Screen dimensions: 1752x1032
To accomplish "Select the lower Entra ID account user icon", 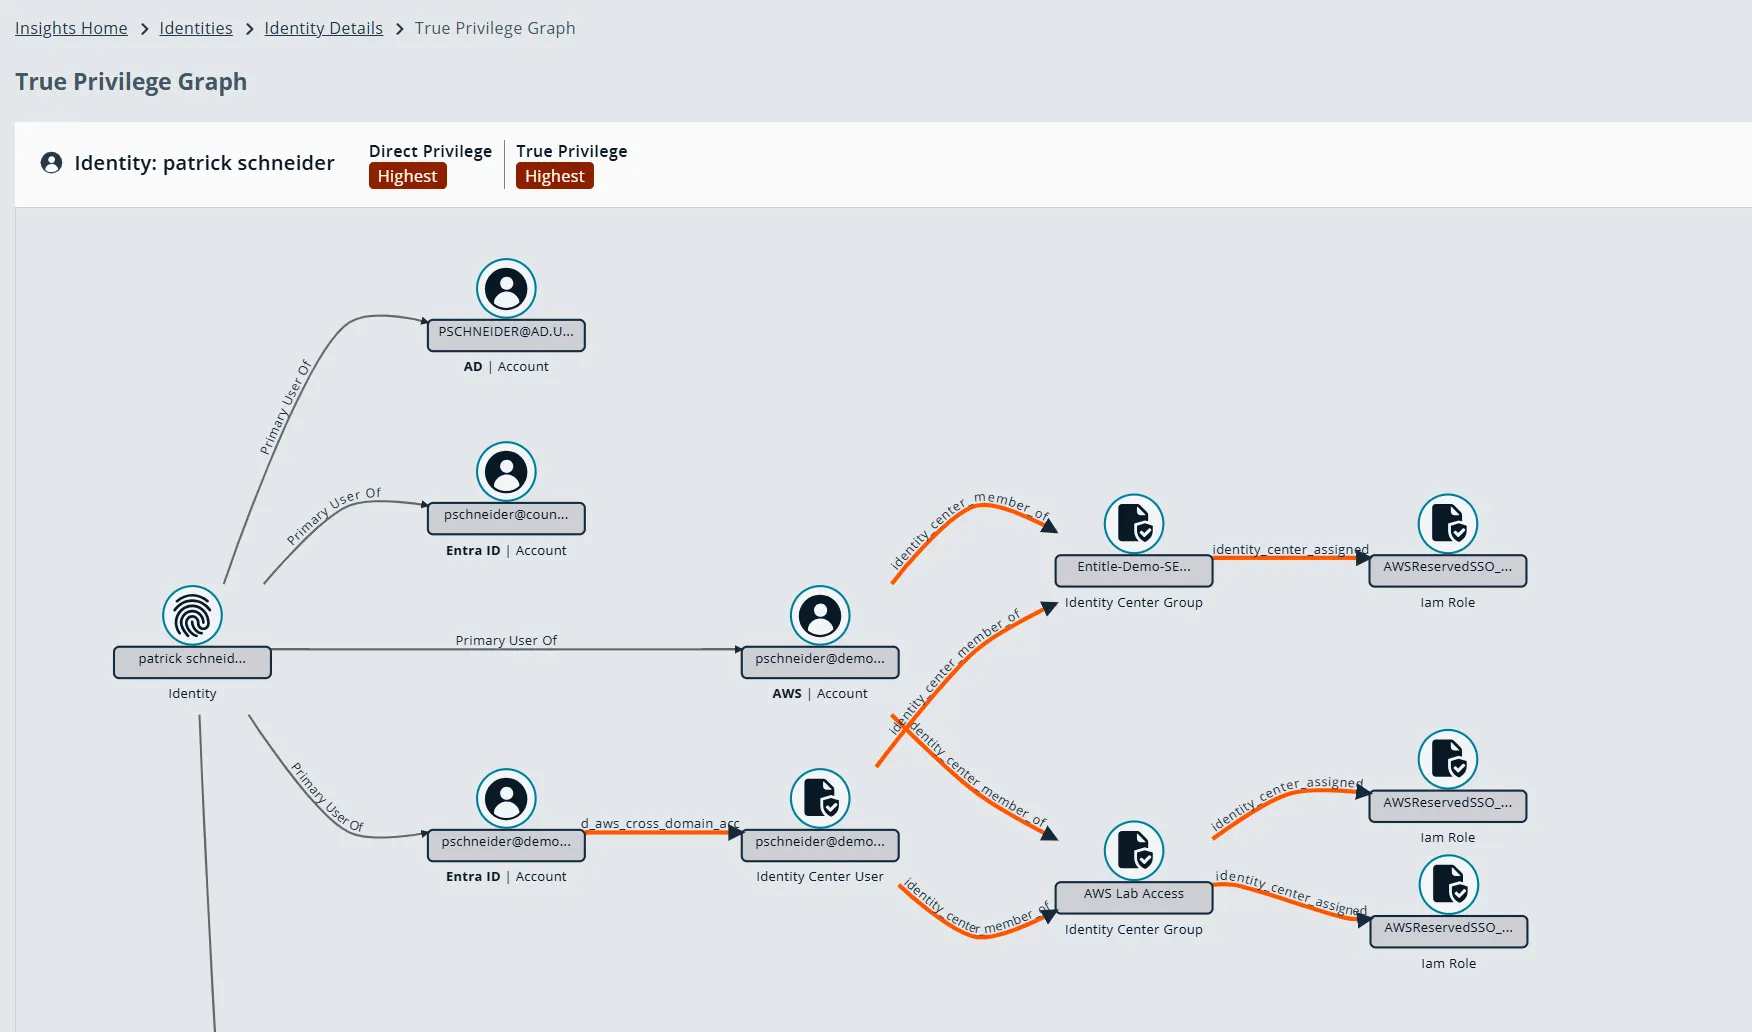I will (x=506, y=799).
